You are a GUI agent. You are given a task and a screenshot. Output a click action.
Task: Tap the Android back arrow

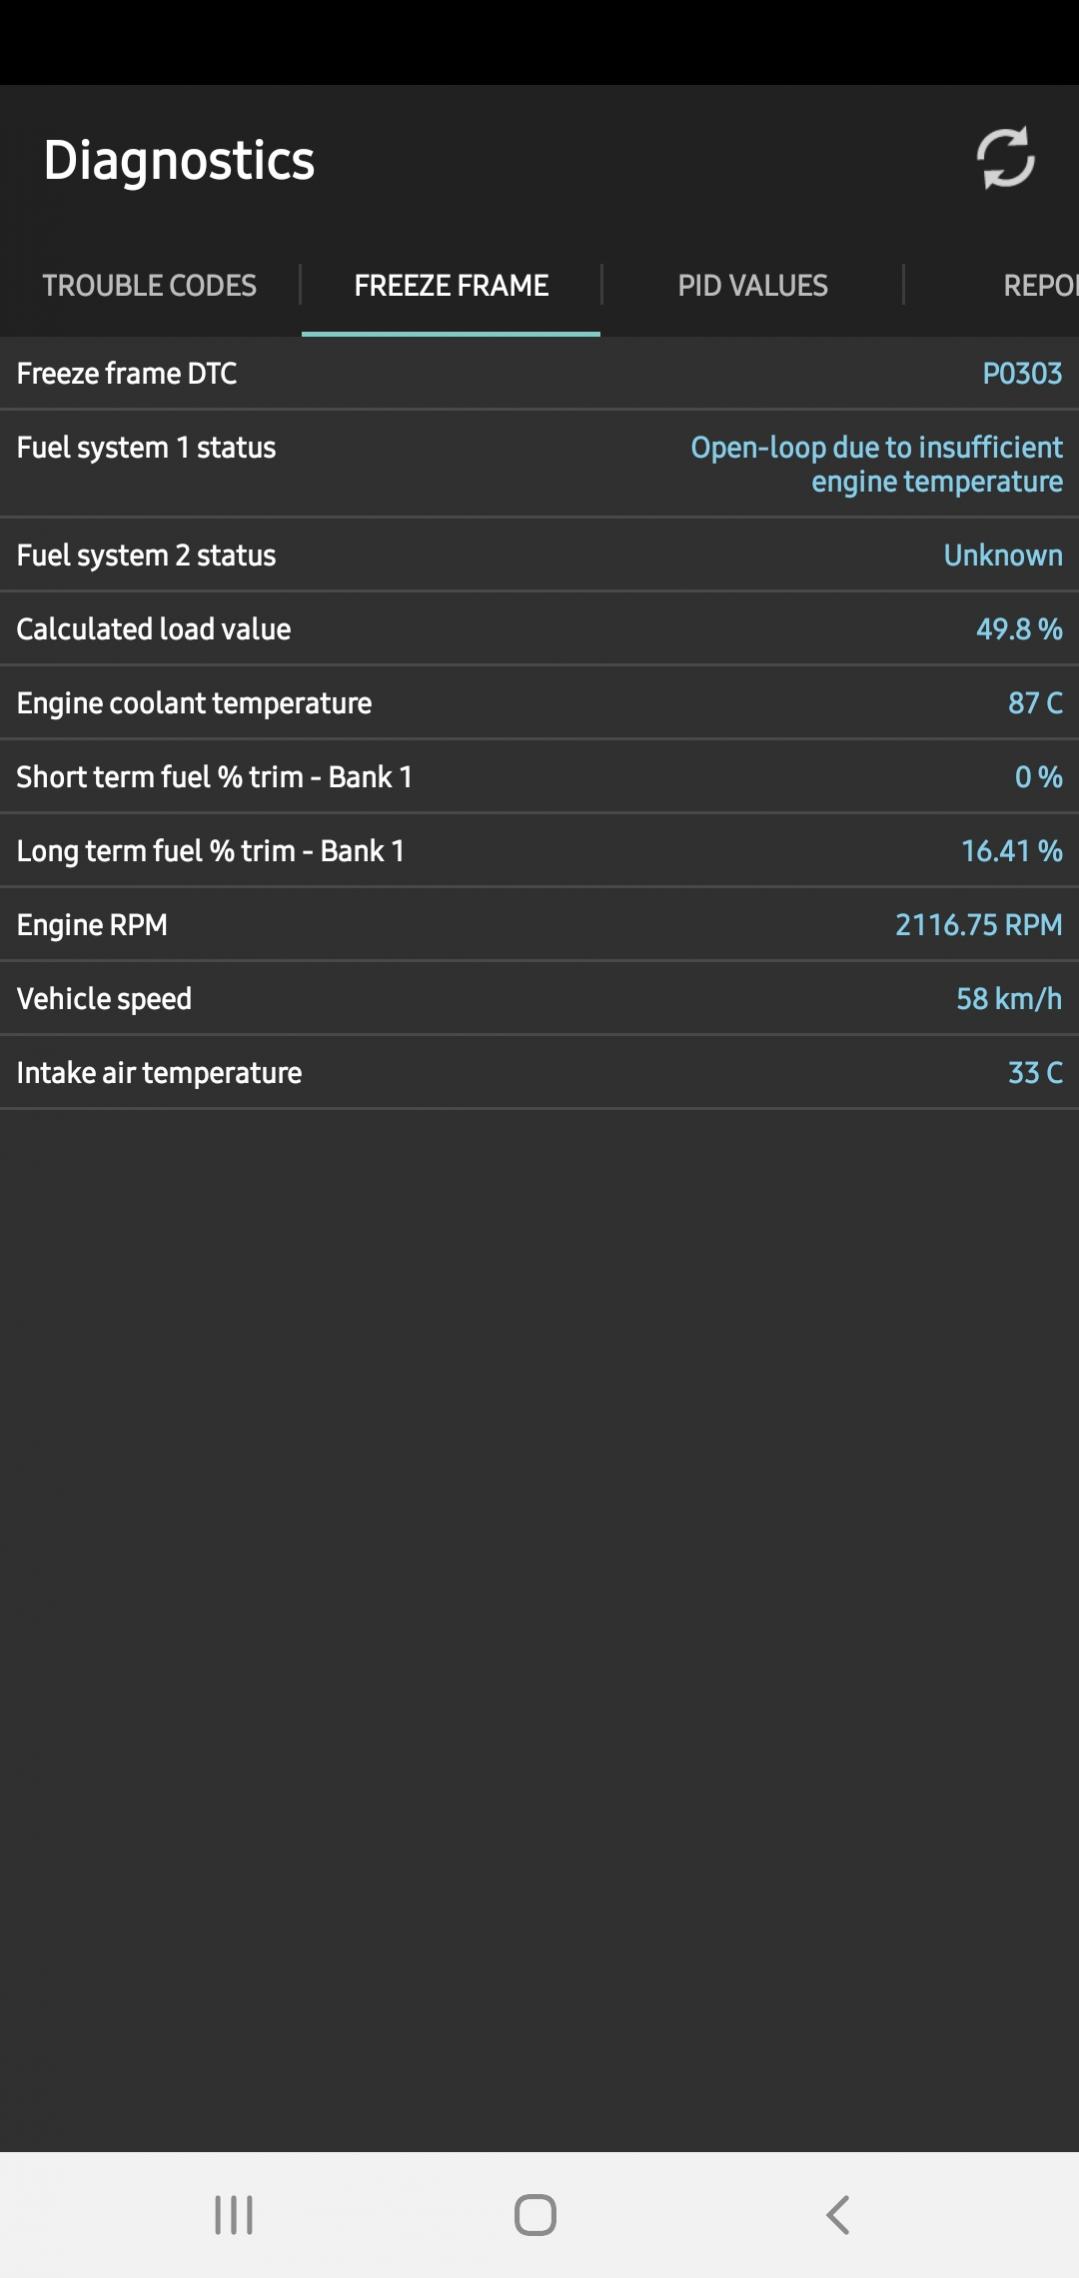838,2214
